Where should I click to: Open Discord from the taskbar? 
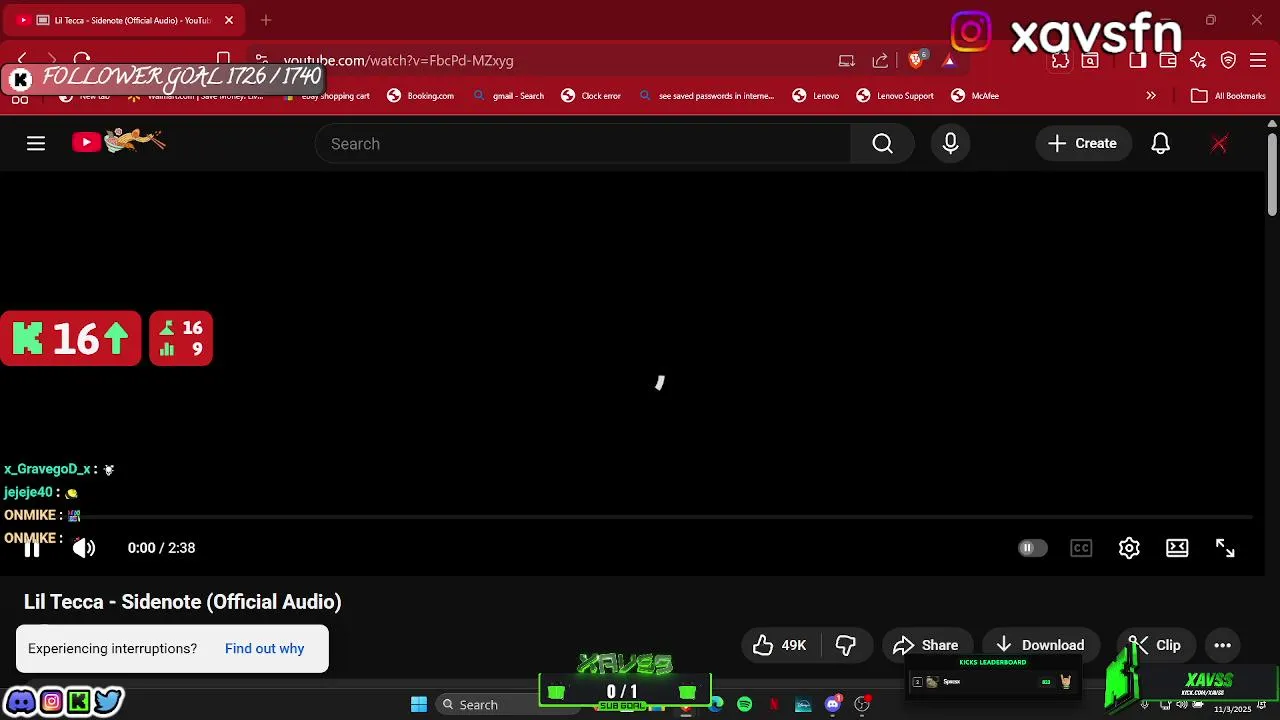click(x=832, y=705)
